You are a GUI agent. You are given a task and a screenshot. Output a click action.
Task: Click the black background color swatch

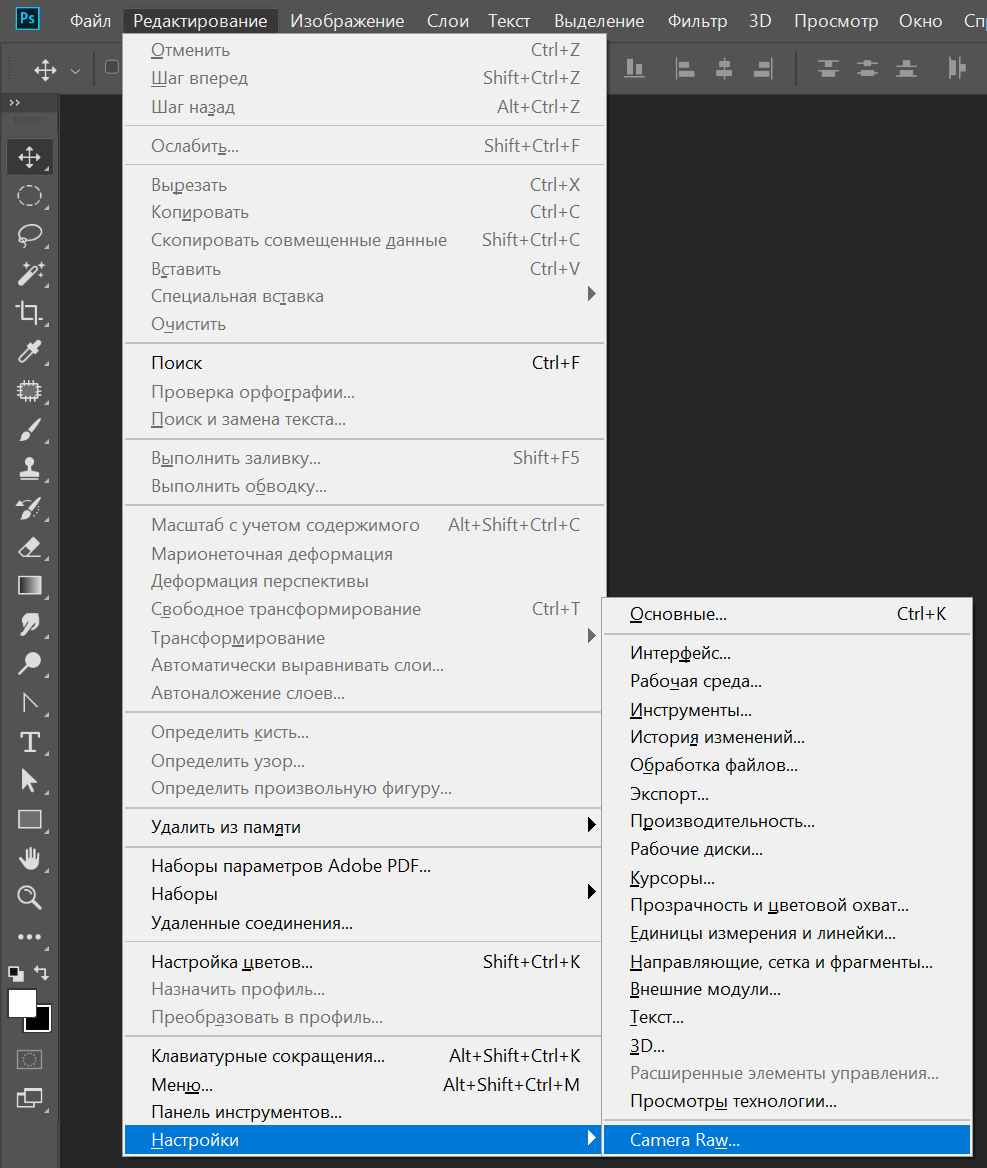pyautogui.click(x=43, y=1023)
